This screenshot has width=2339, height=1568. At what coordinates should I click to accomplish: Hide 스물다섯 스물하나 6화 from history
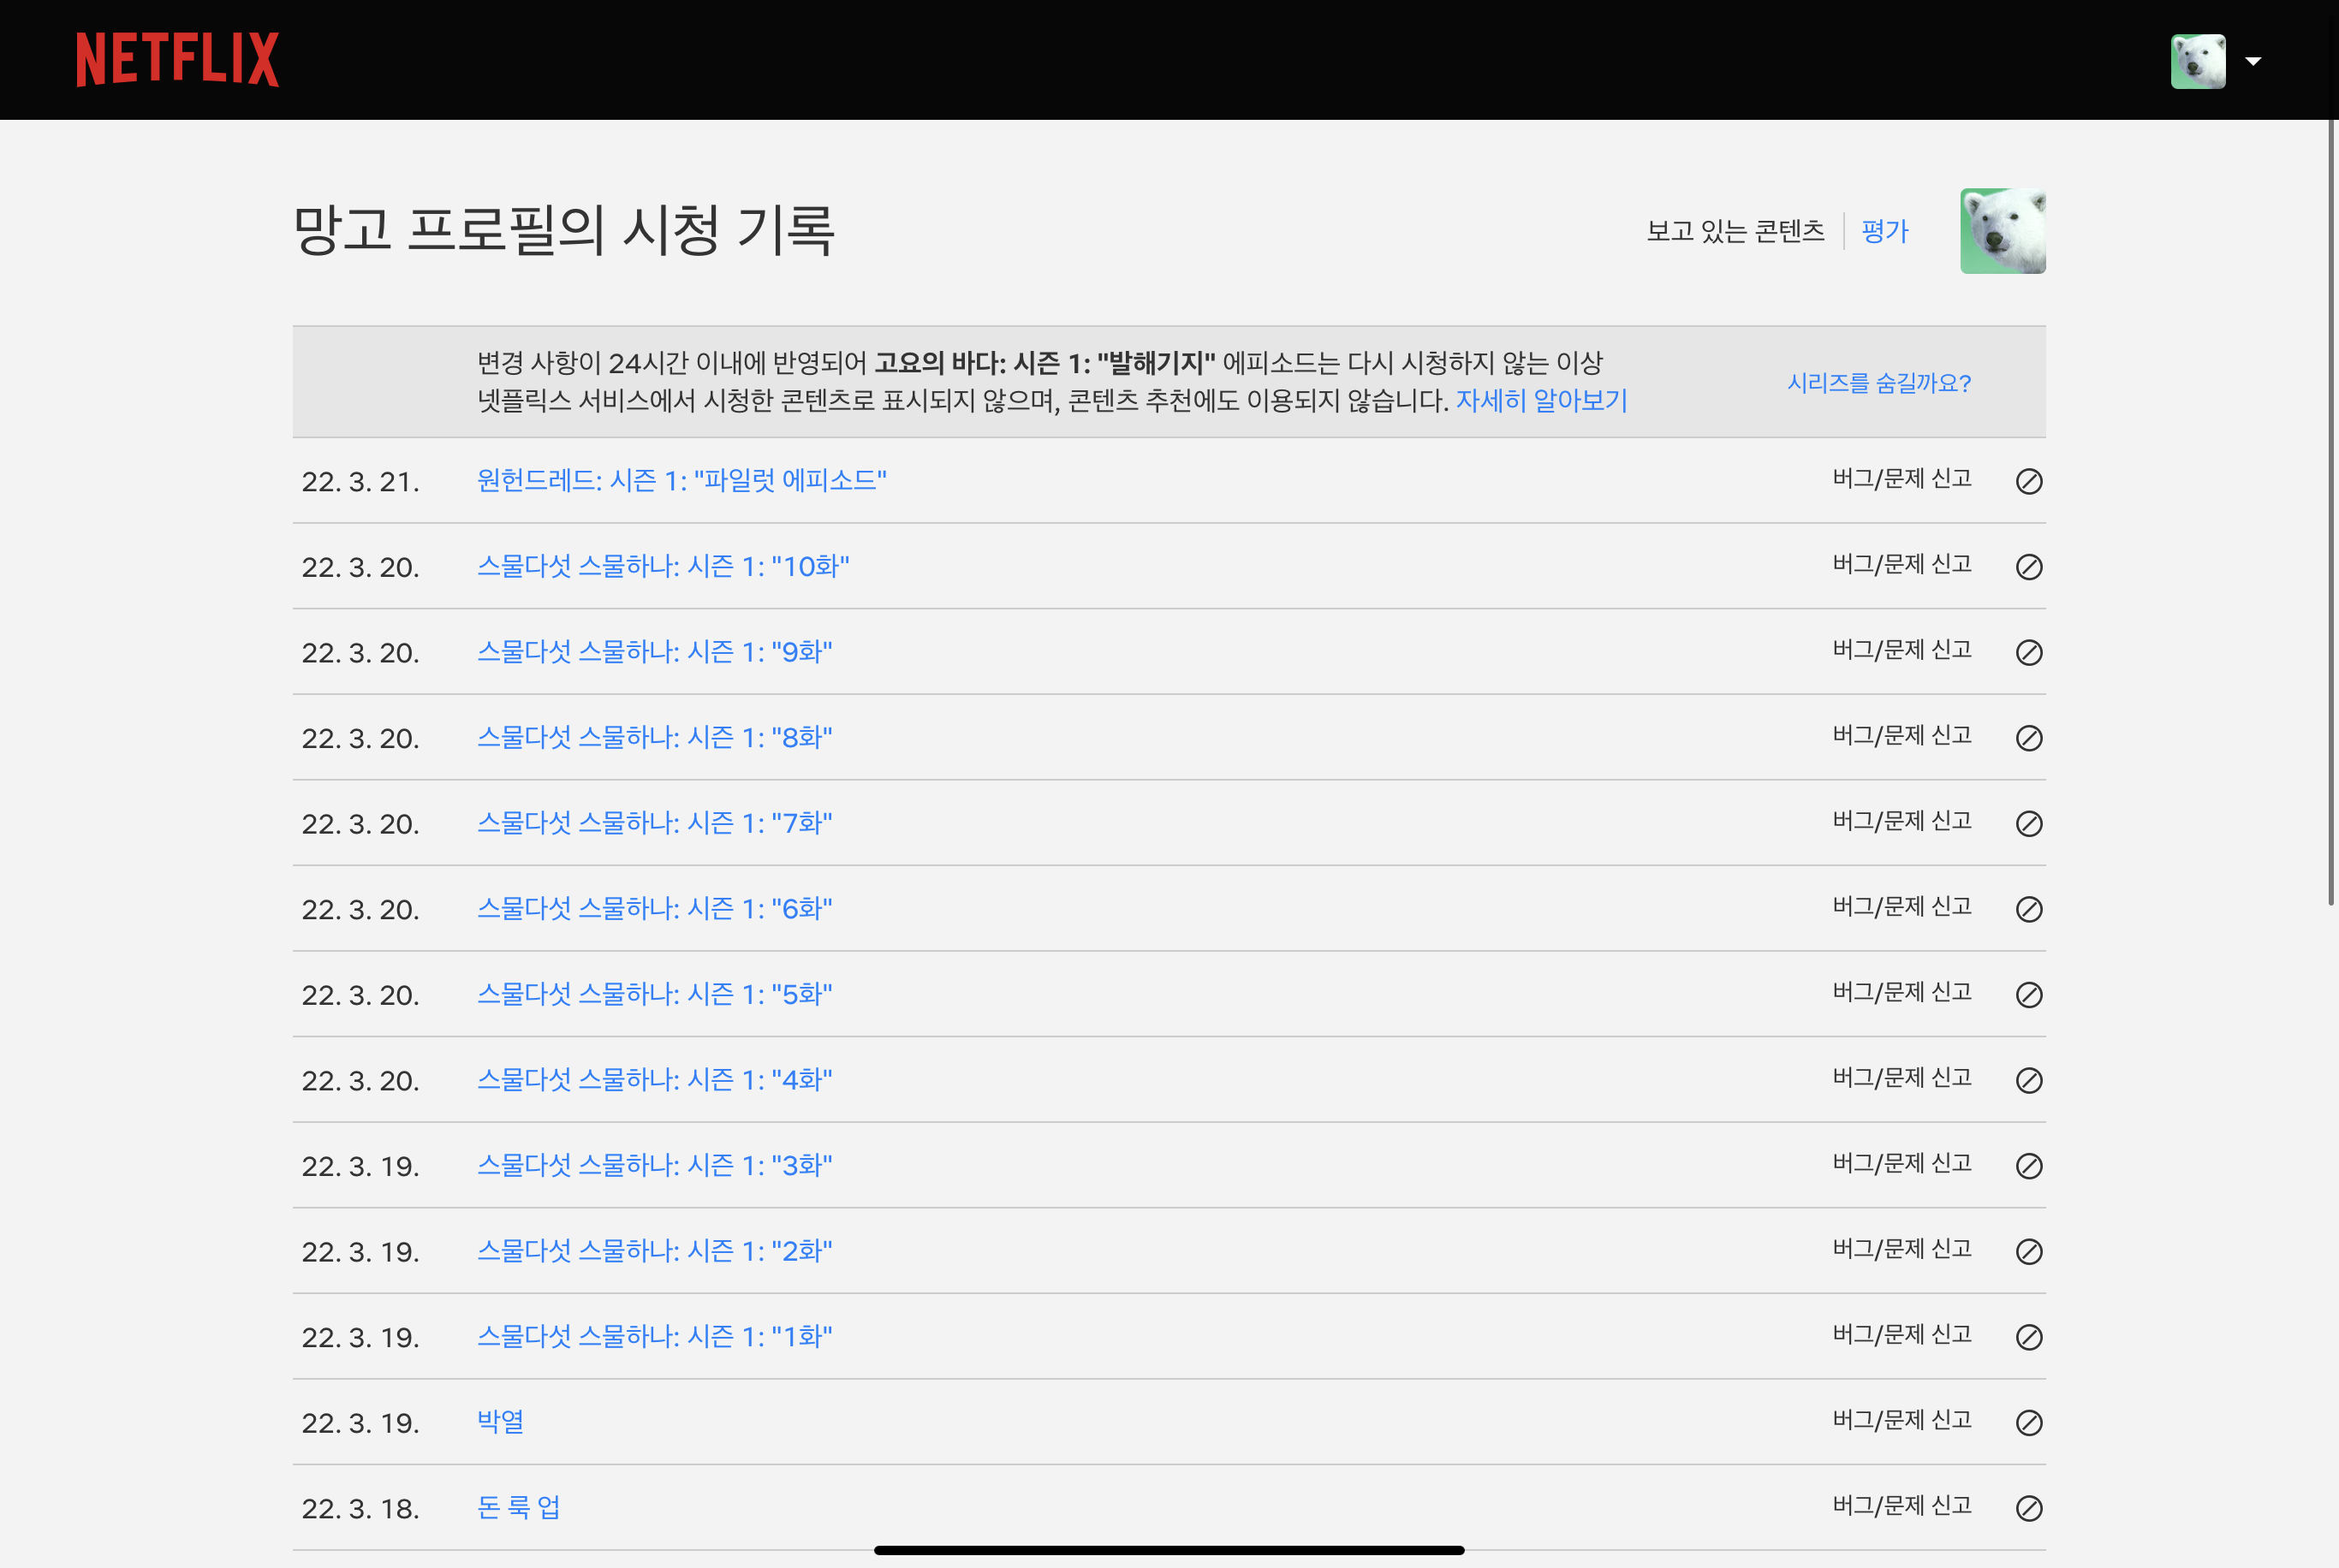2029,909
